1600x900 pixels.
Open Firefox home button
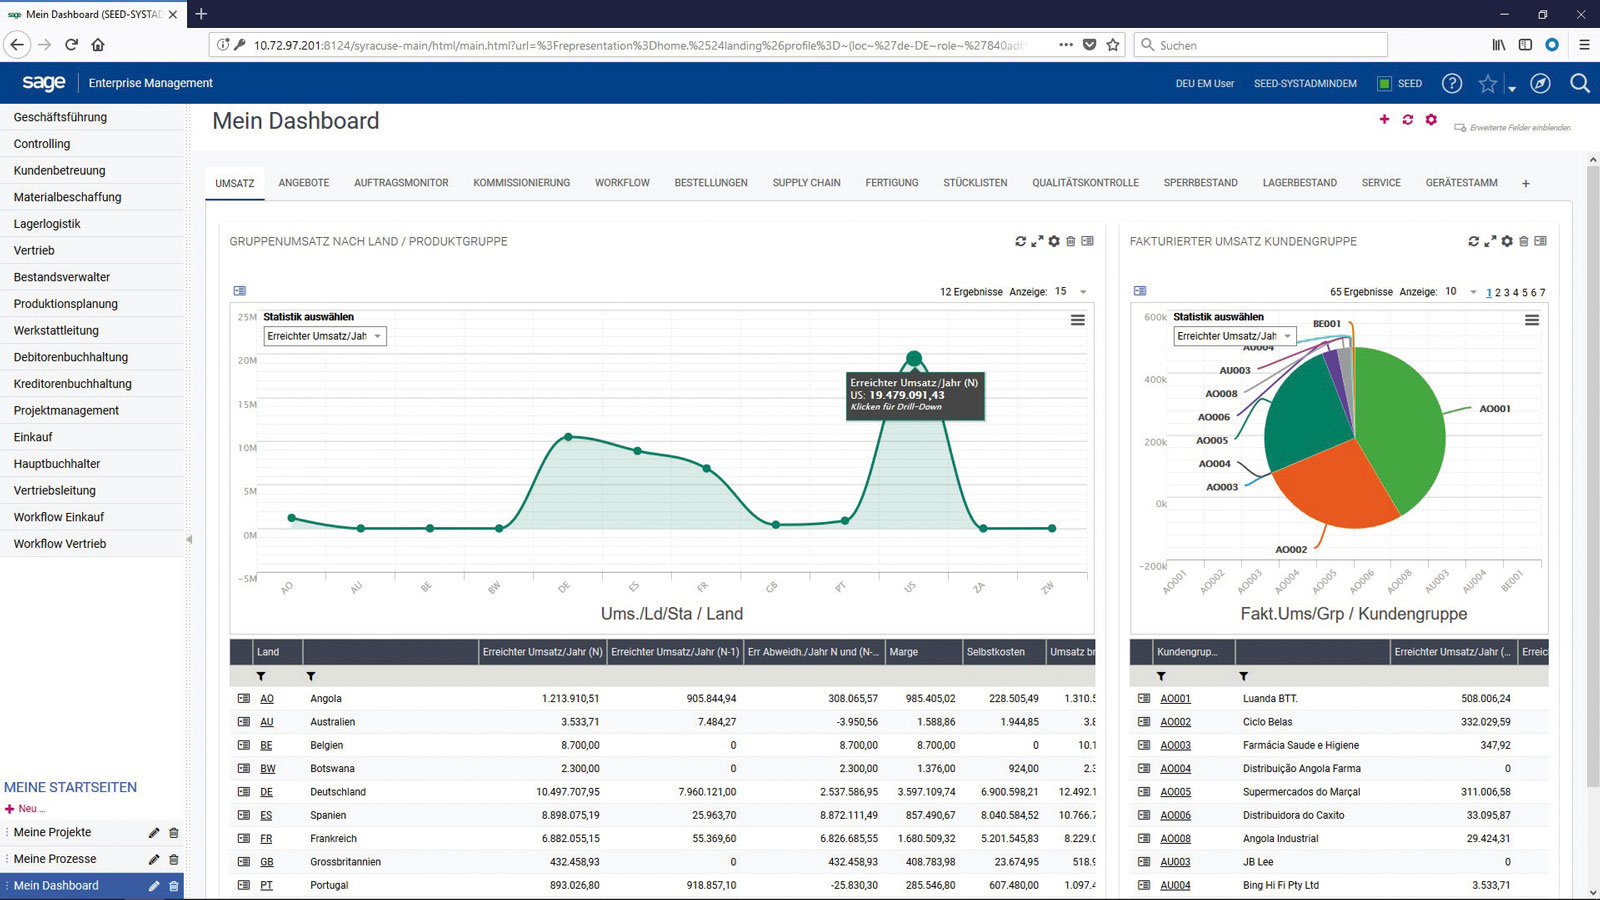pos(98,45)
